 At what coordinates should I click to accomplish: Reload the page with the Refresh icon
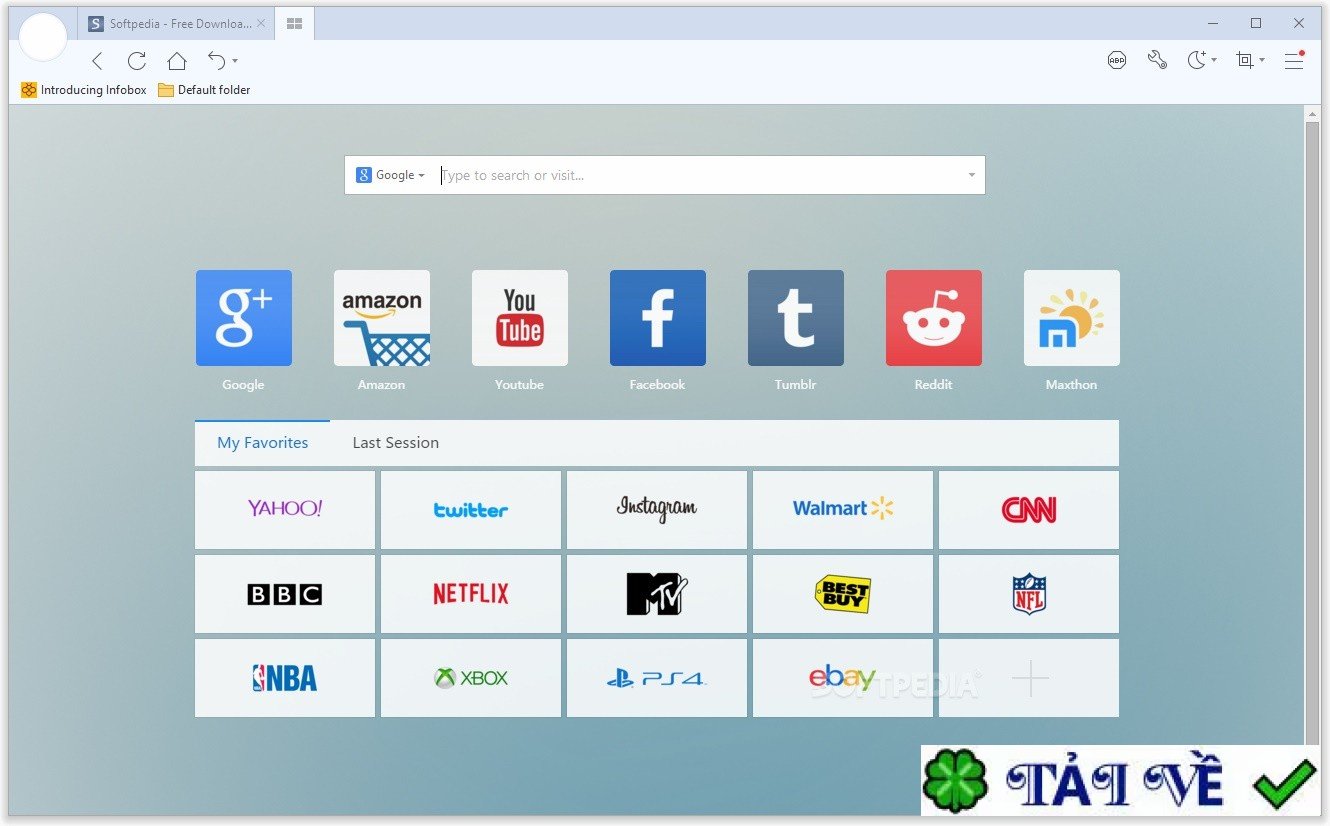(137, 61)
